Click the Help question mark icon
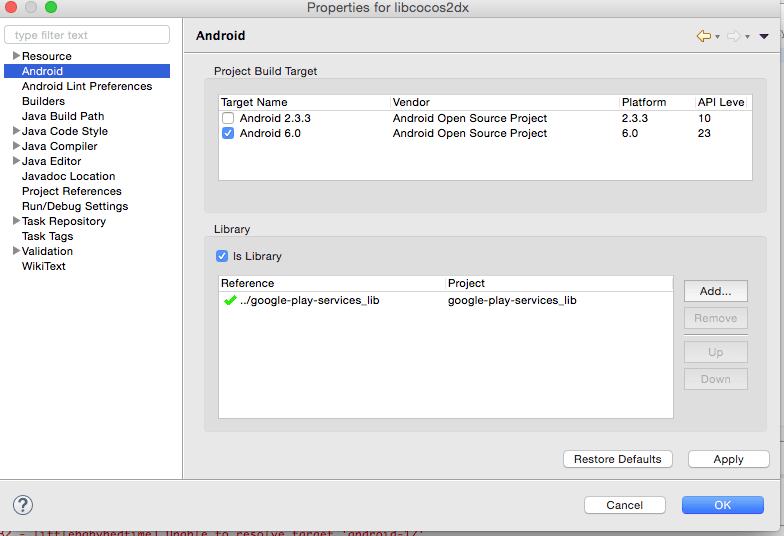Viewport: 784px width, 536px height. (x=22, y=505)
